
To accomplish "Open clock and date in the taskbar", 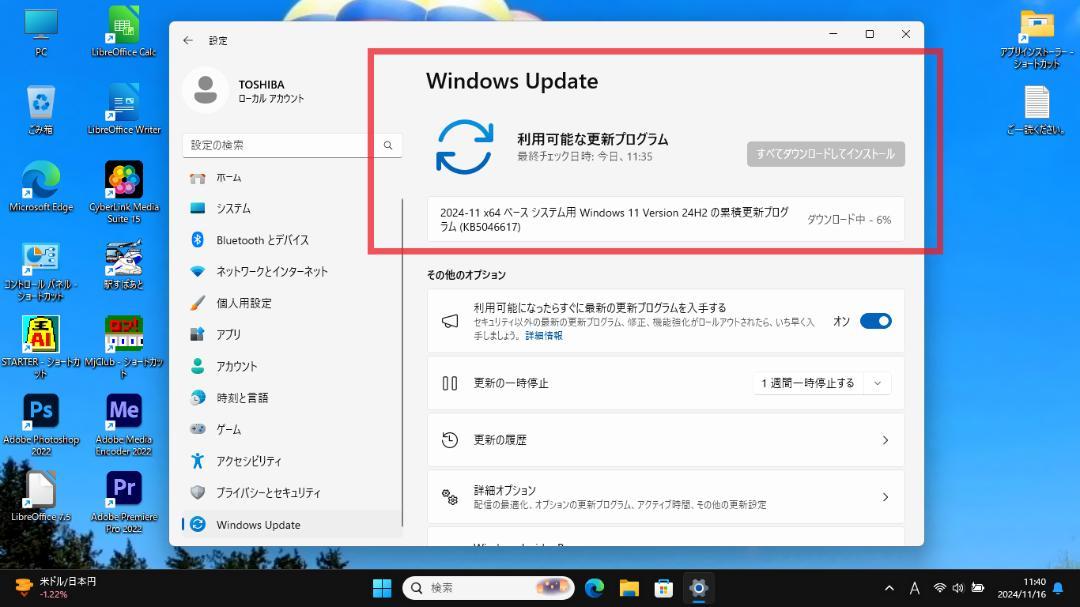I will click(x=1022, y=588).
